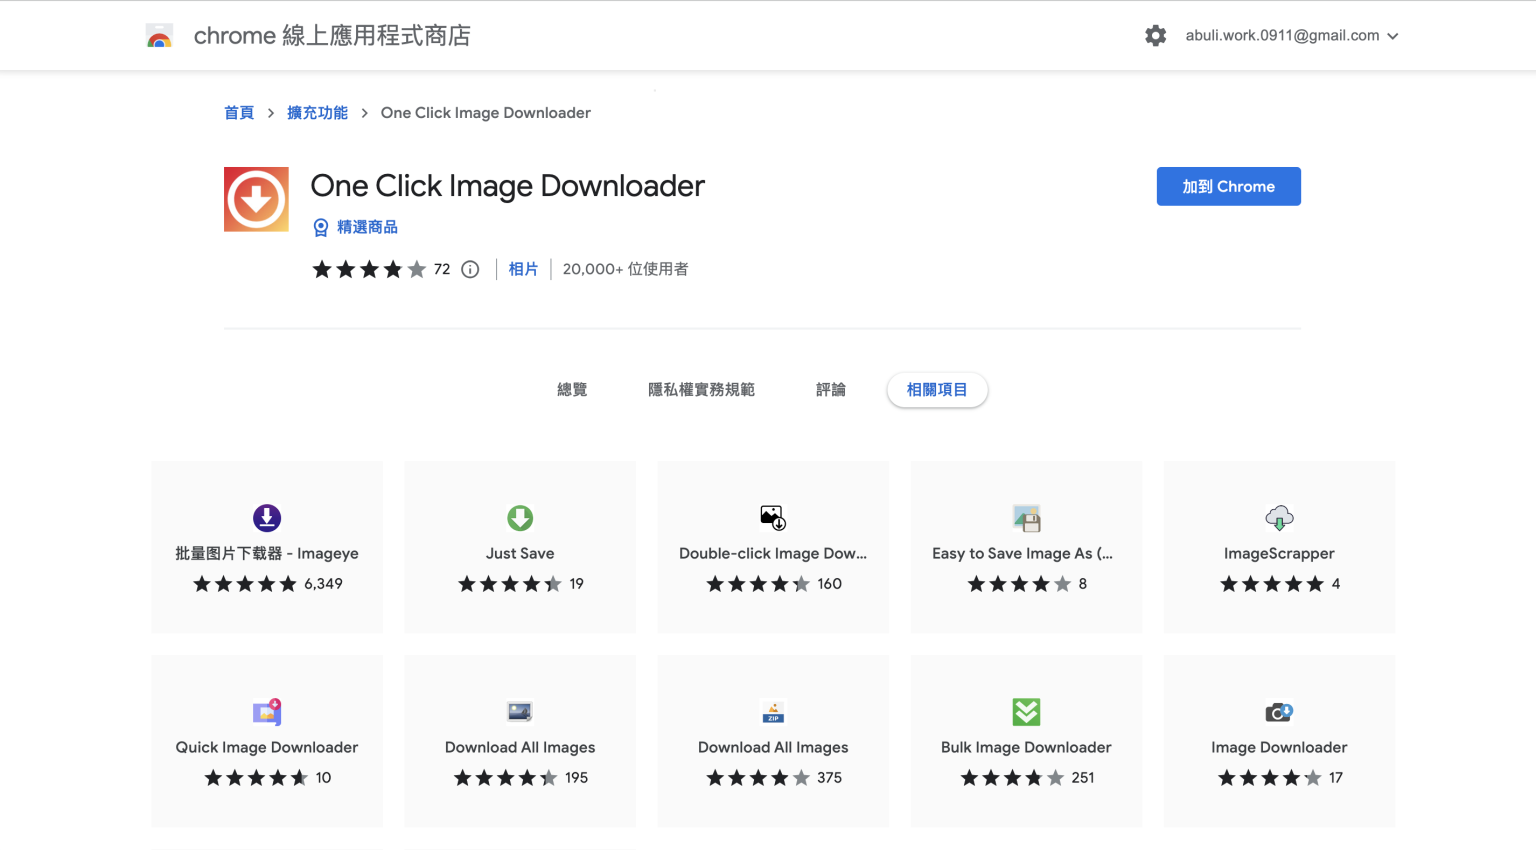Image resolution: width=1536 pixels, height=850 pixels.
Task: Navigate to 首頁 via breadcrumb
Action: tap(239, 112)
